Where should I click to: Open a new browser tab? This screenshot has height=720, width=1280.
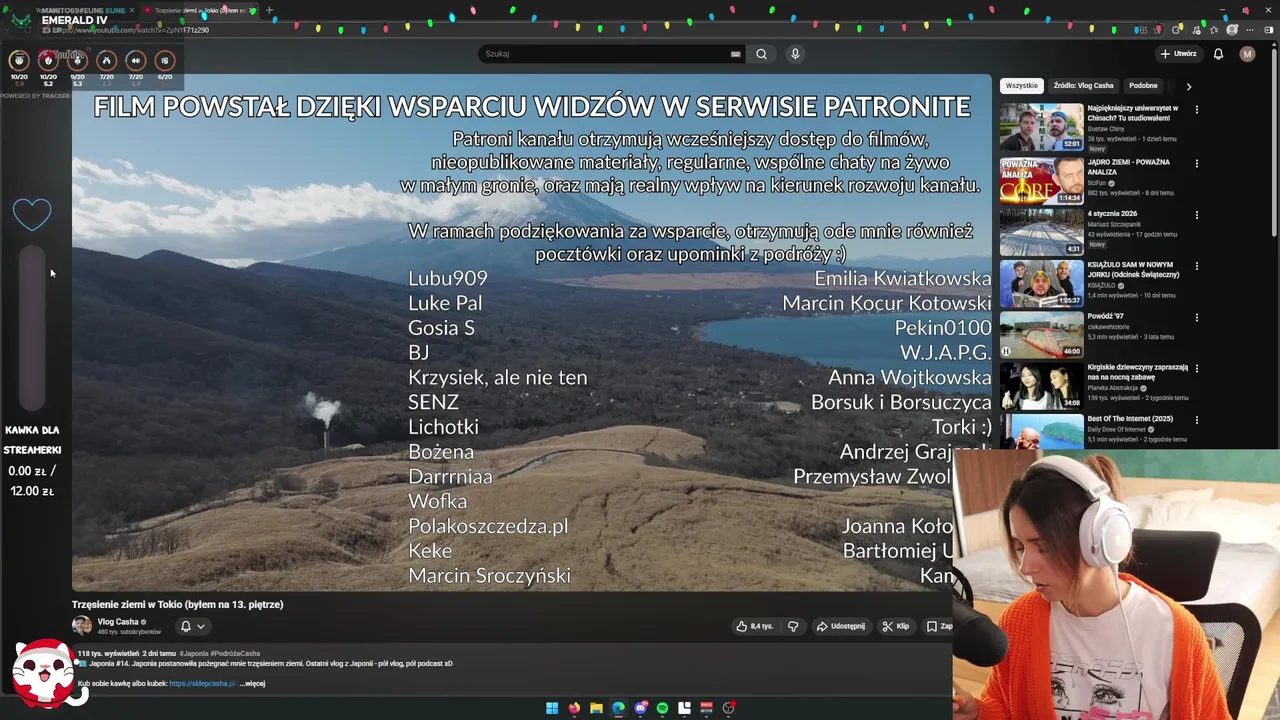click(268, 10)
